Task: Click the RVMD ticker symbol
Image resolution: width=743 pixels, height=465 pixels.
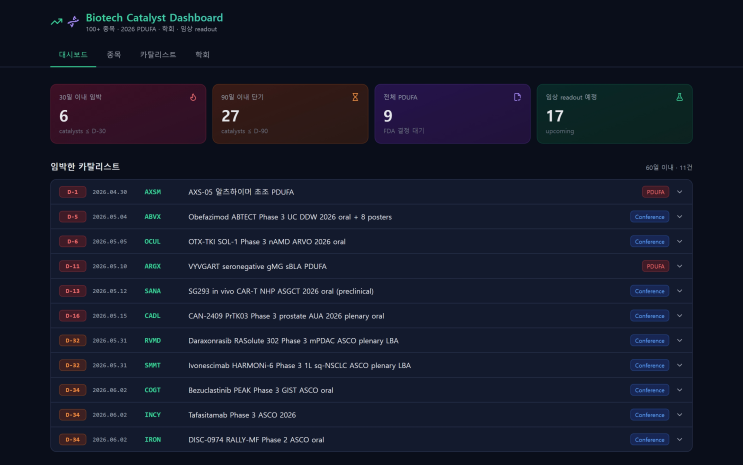Action: 153,340
